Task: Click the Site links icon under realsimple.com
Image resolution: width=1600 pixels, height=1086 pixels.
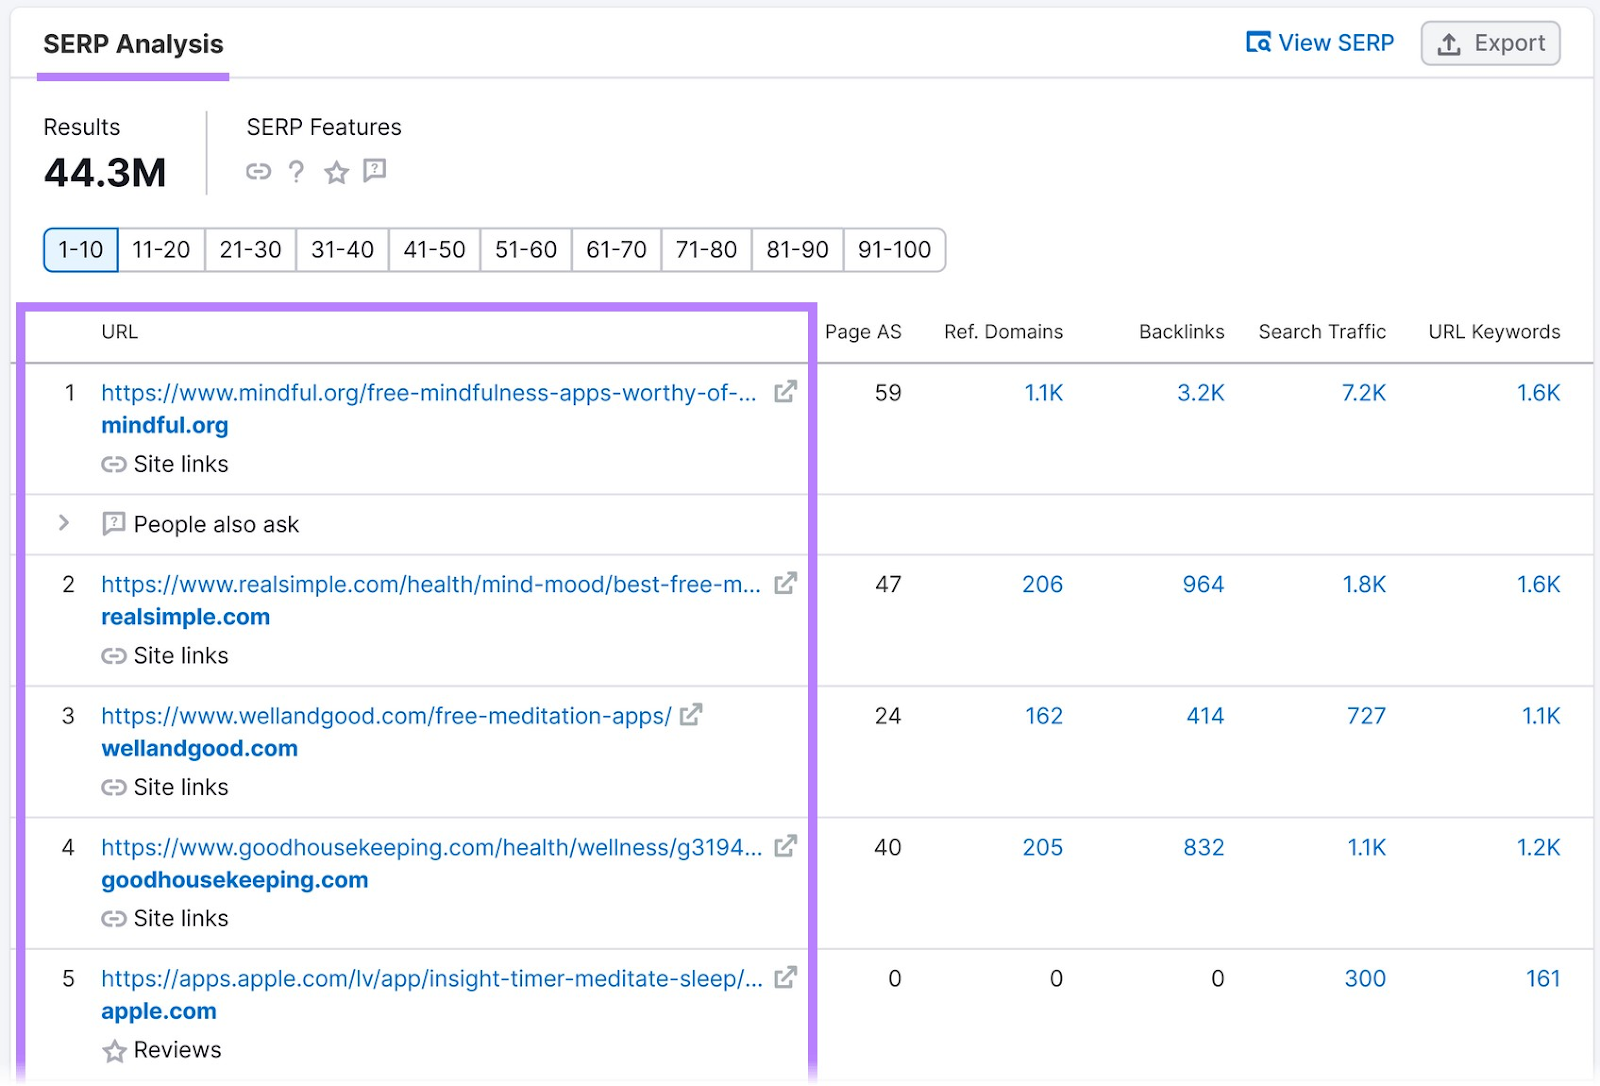Action: click(114, 656)
